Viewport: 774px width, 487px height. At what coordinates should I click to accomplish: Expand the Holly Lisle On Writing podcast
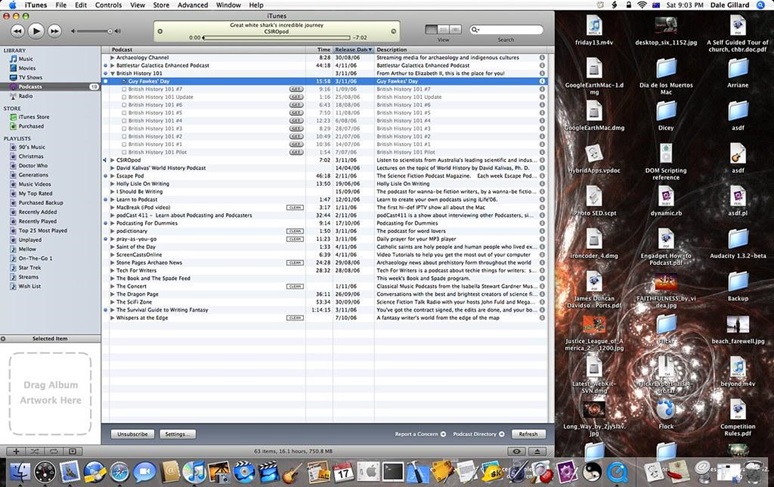[x=112, y=184]
